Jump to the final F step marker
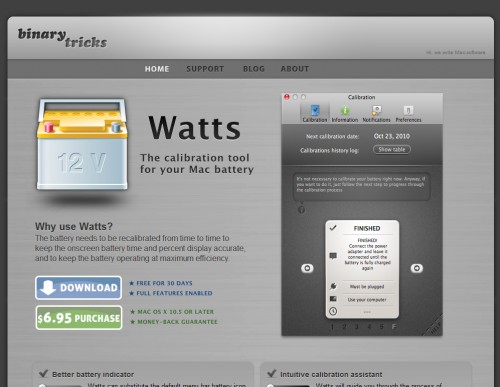Viewport: 500px width, 387px height. pos(394,327)
